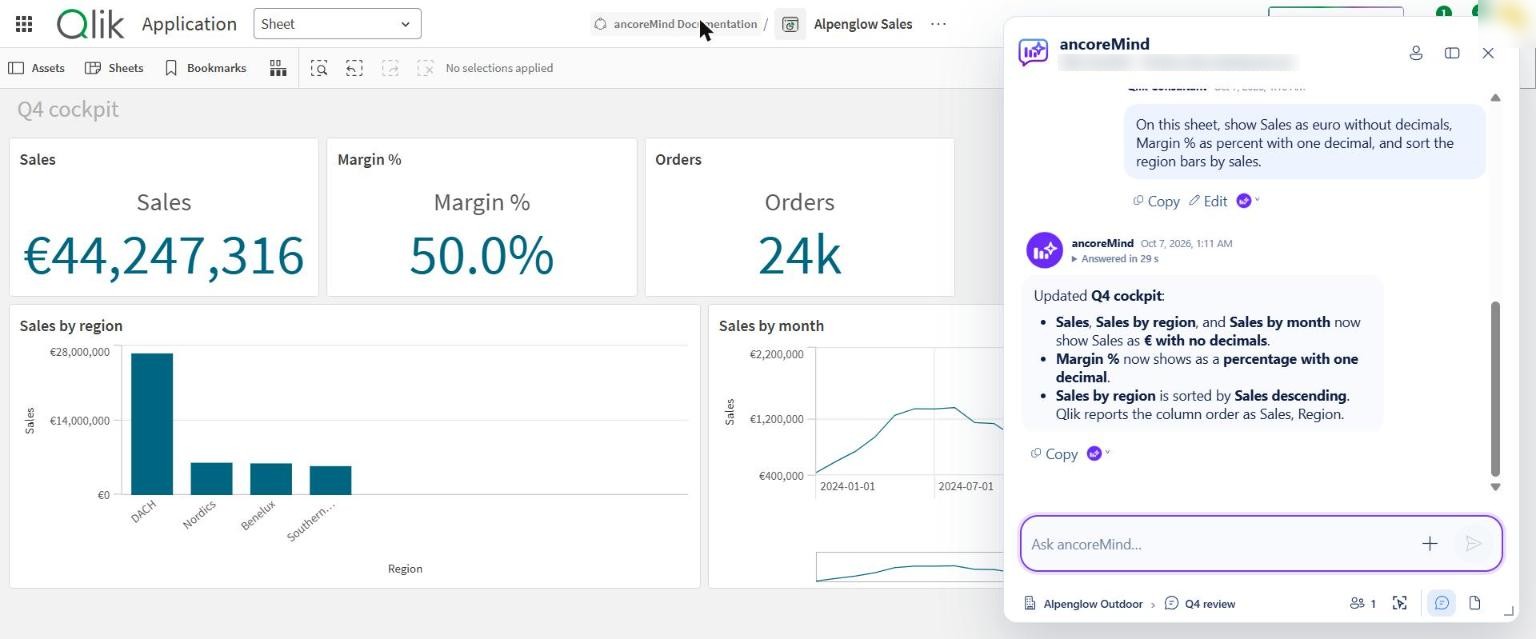Open the more options ellipsis menu
Screen dimensions: 1536x639
coord(938,24)
